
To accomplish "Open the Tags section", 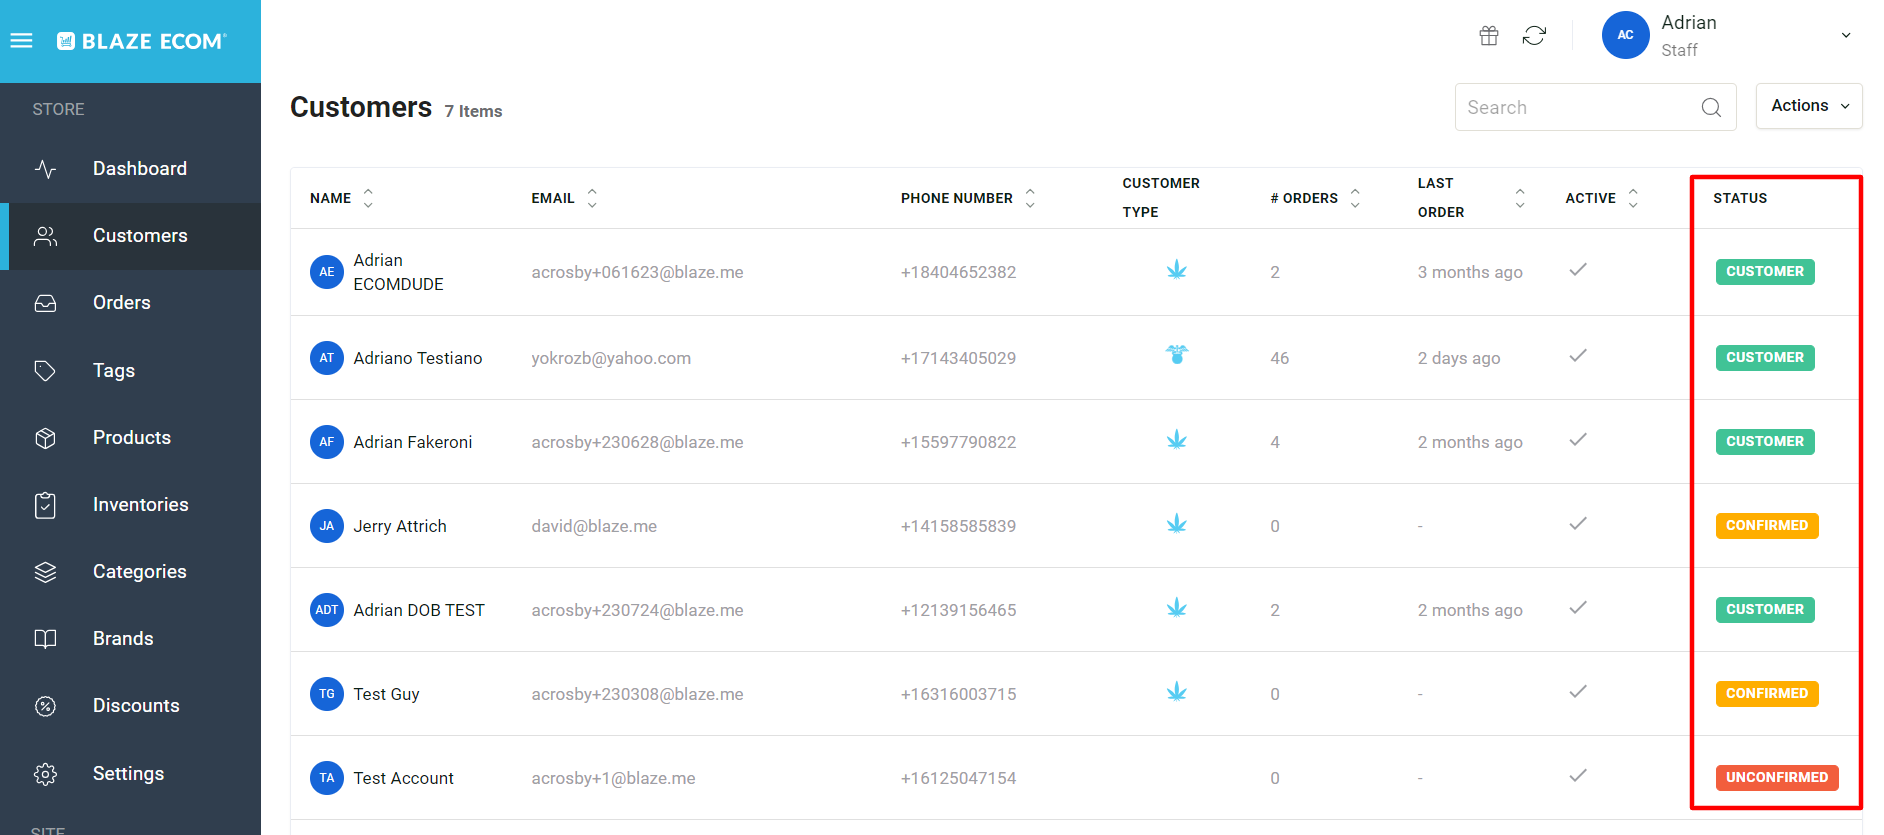I will coord(130,370).
